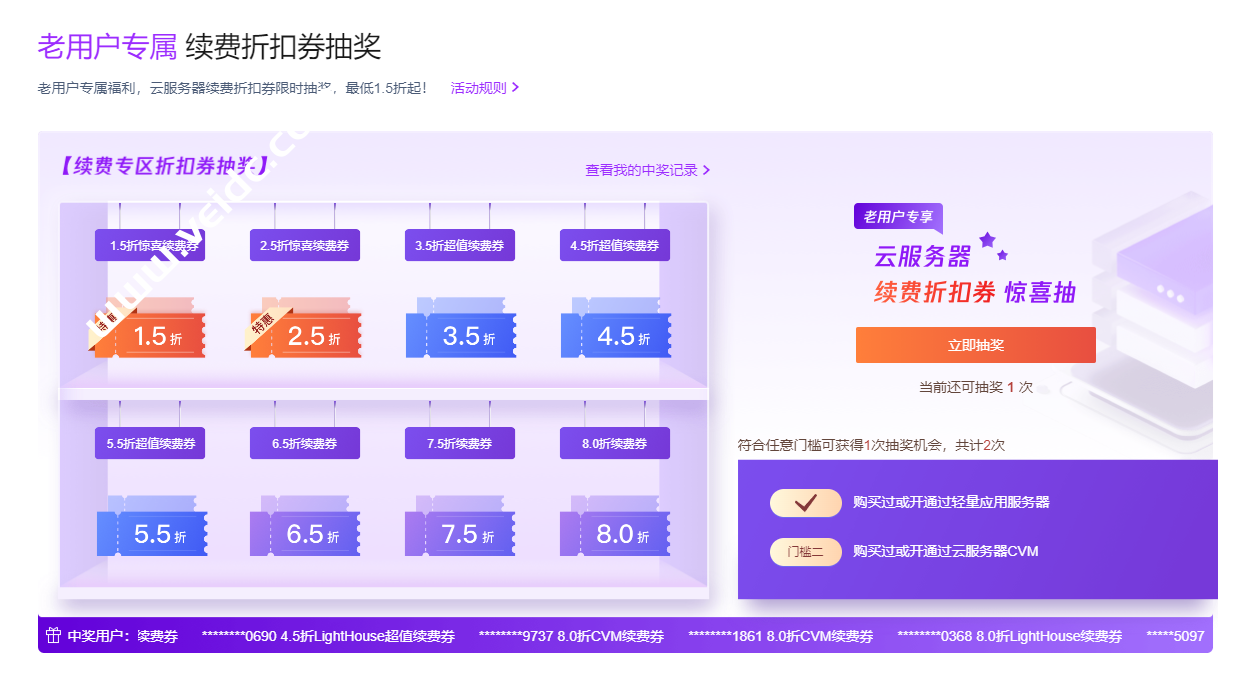
Task: Click the 5.5折 coupon ticket icon
Action: [x=152, y=534]
